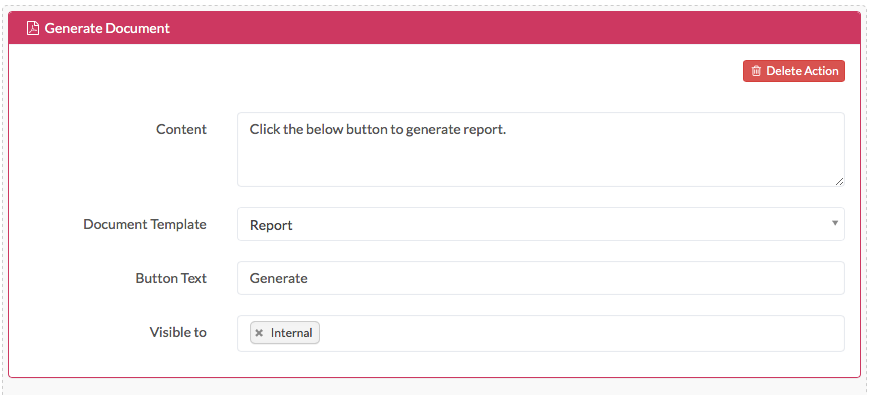Click the Content textarea resize grip

click(x=839, y=181)
